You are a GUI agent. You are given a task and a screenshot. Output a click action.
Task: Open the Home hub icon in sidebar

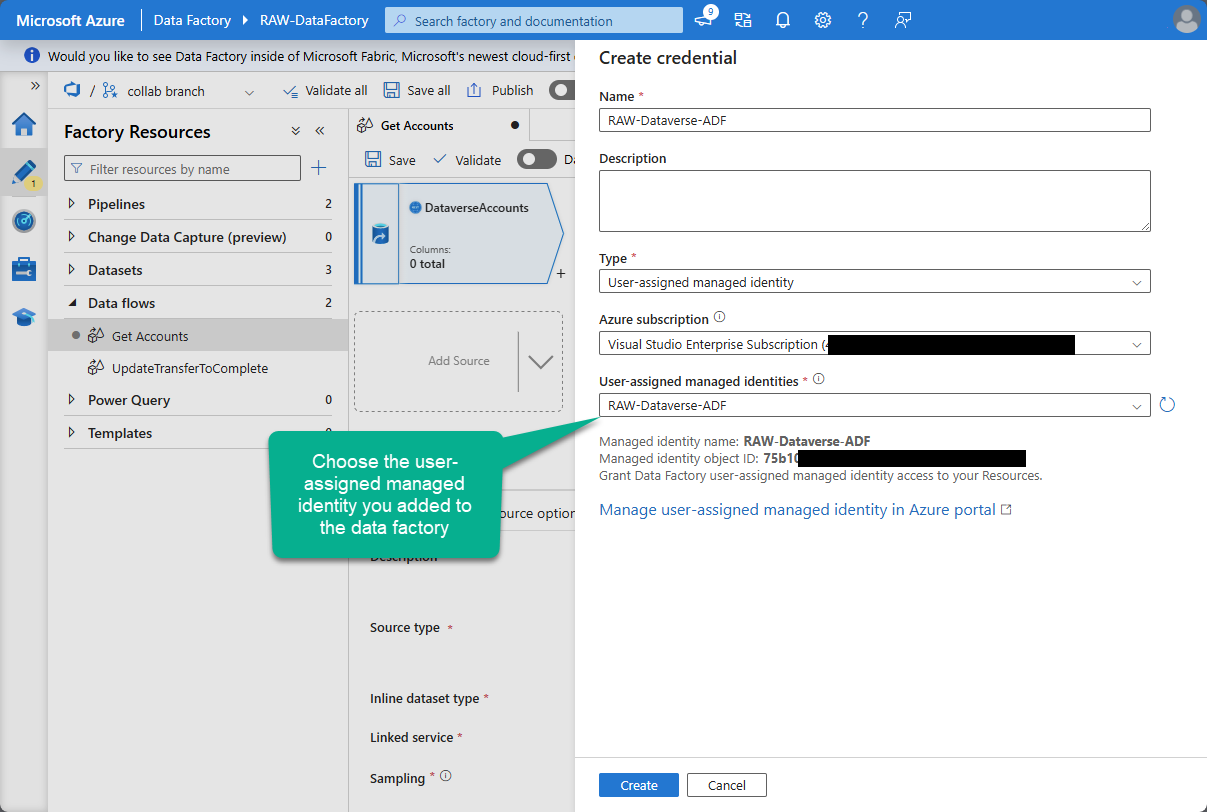(23, 124)
